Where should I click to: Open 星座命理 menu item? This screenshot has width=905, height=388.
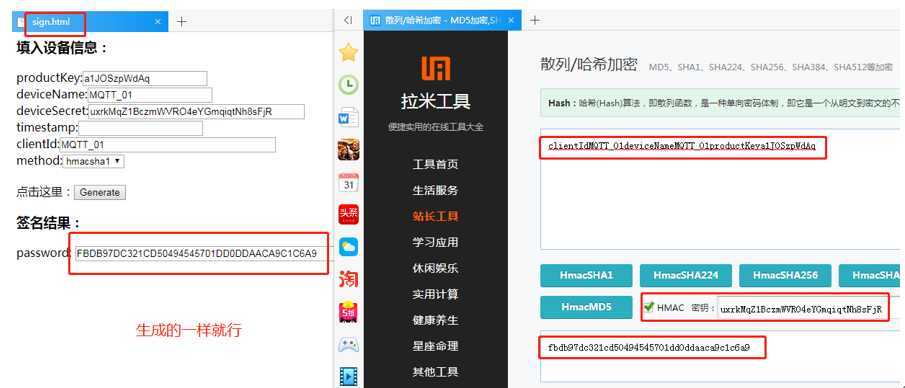436,346
